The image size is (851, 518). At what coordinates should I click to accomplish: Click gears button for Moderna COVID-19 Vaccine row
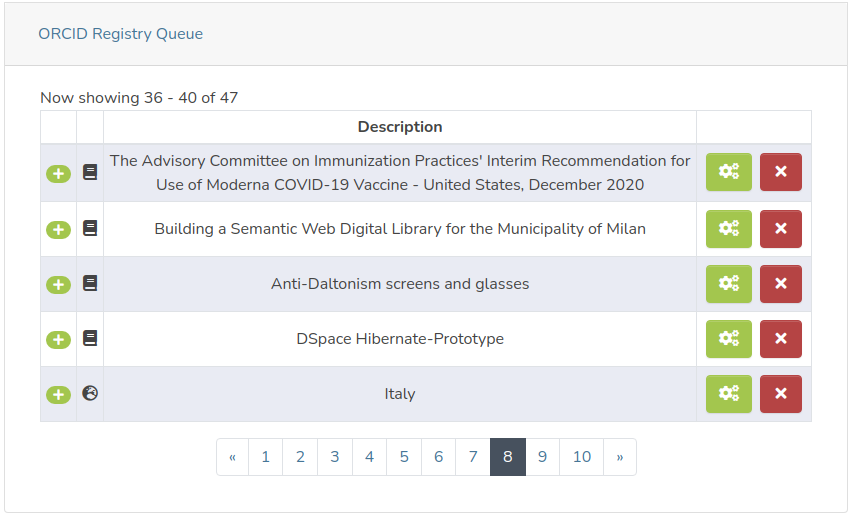point(728,172)
